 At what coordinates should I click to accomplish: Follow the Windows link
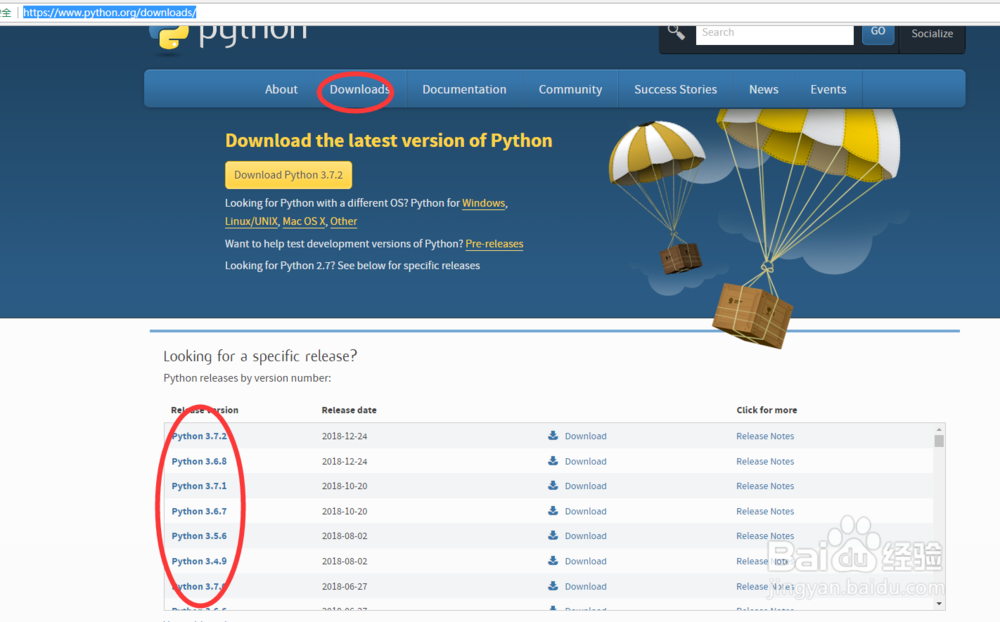click(483, 203)
